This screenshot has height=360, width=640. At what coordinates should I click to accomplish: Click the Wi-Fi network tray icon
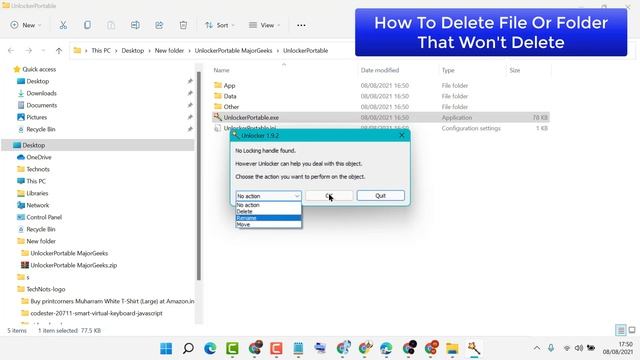(567, 348)
